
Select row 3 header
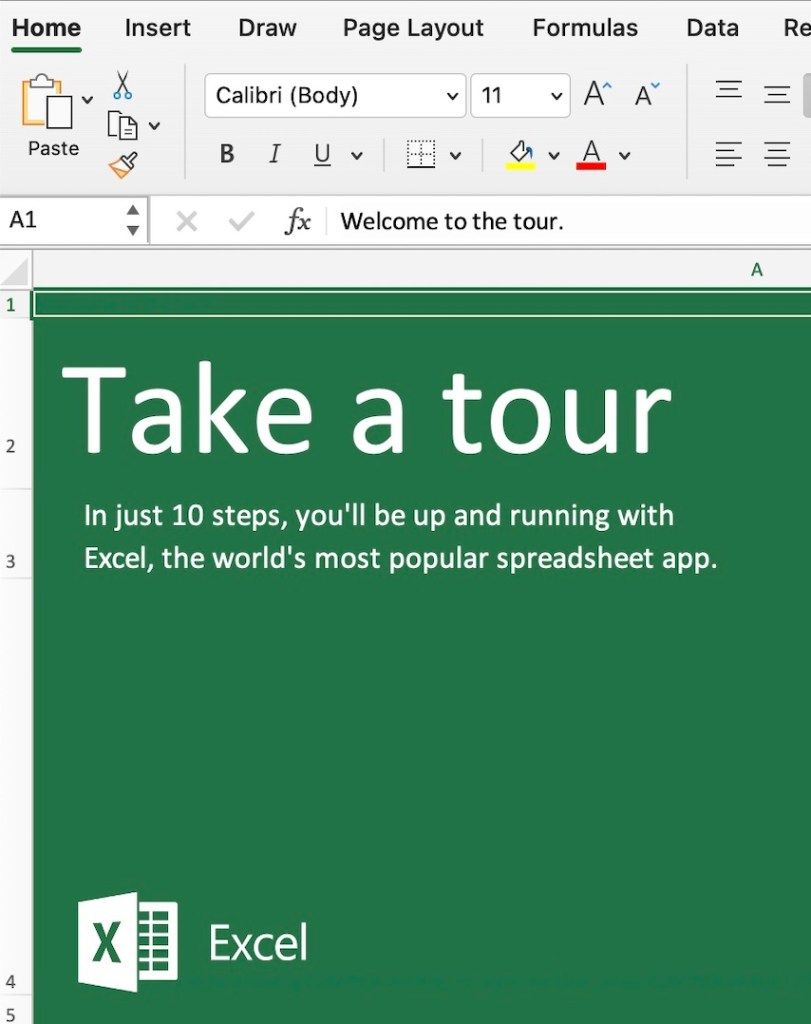coord(16,533)
